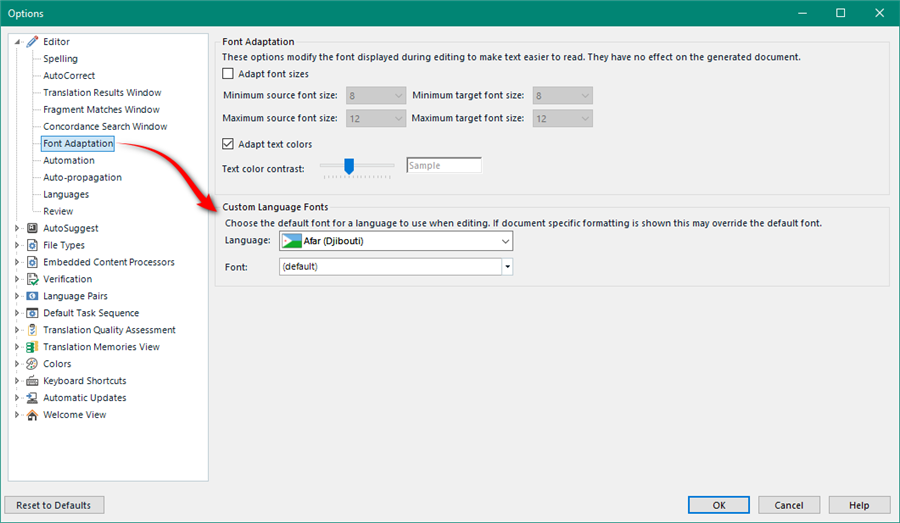Open the Language dropdown showing Afar (Djibouti)
The height and width of the screenshot is (523, 900).
coord(396,241)
